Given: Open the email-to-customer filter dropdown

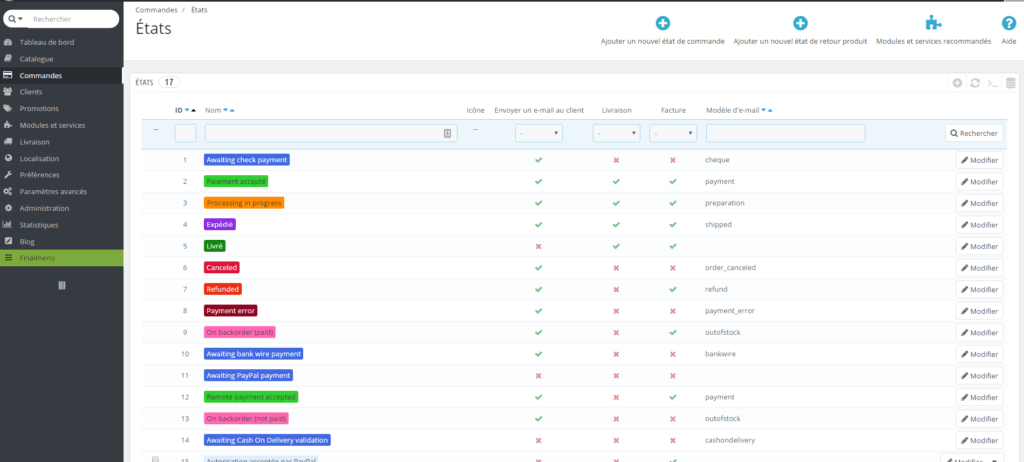Looking at the screenshot, I should point(538,133).
